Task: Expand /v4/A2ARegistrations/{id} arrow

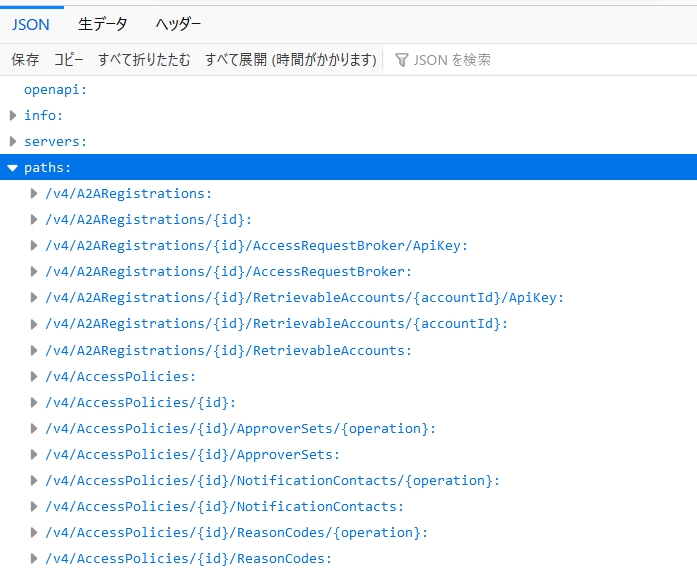Action: click(34, 220)
